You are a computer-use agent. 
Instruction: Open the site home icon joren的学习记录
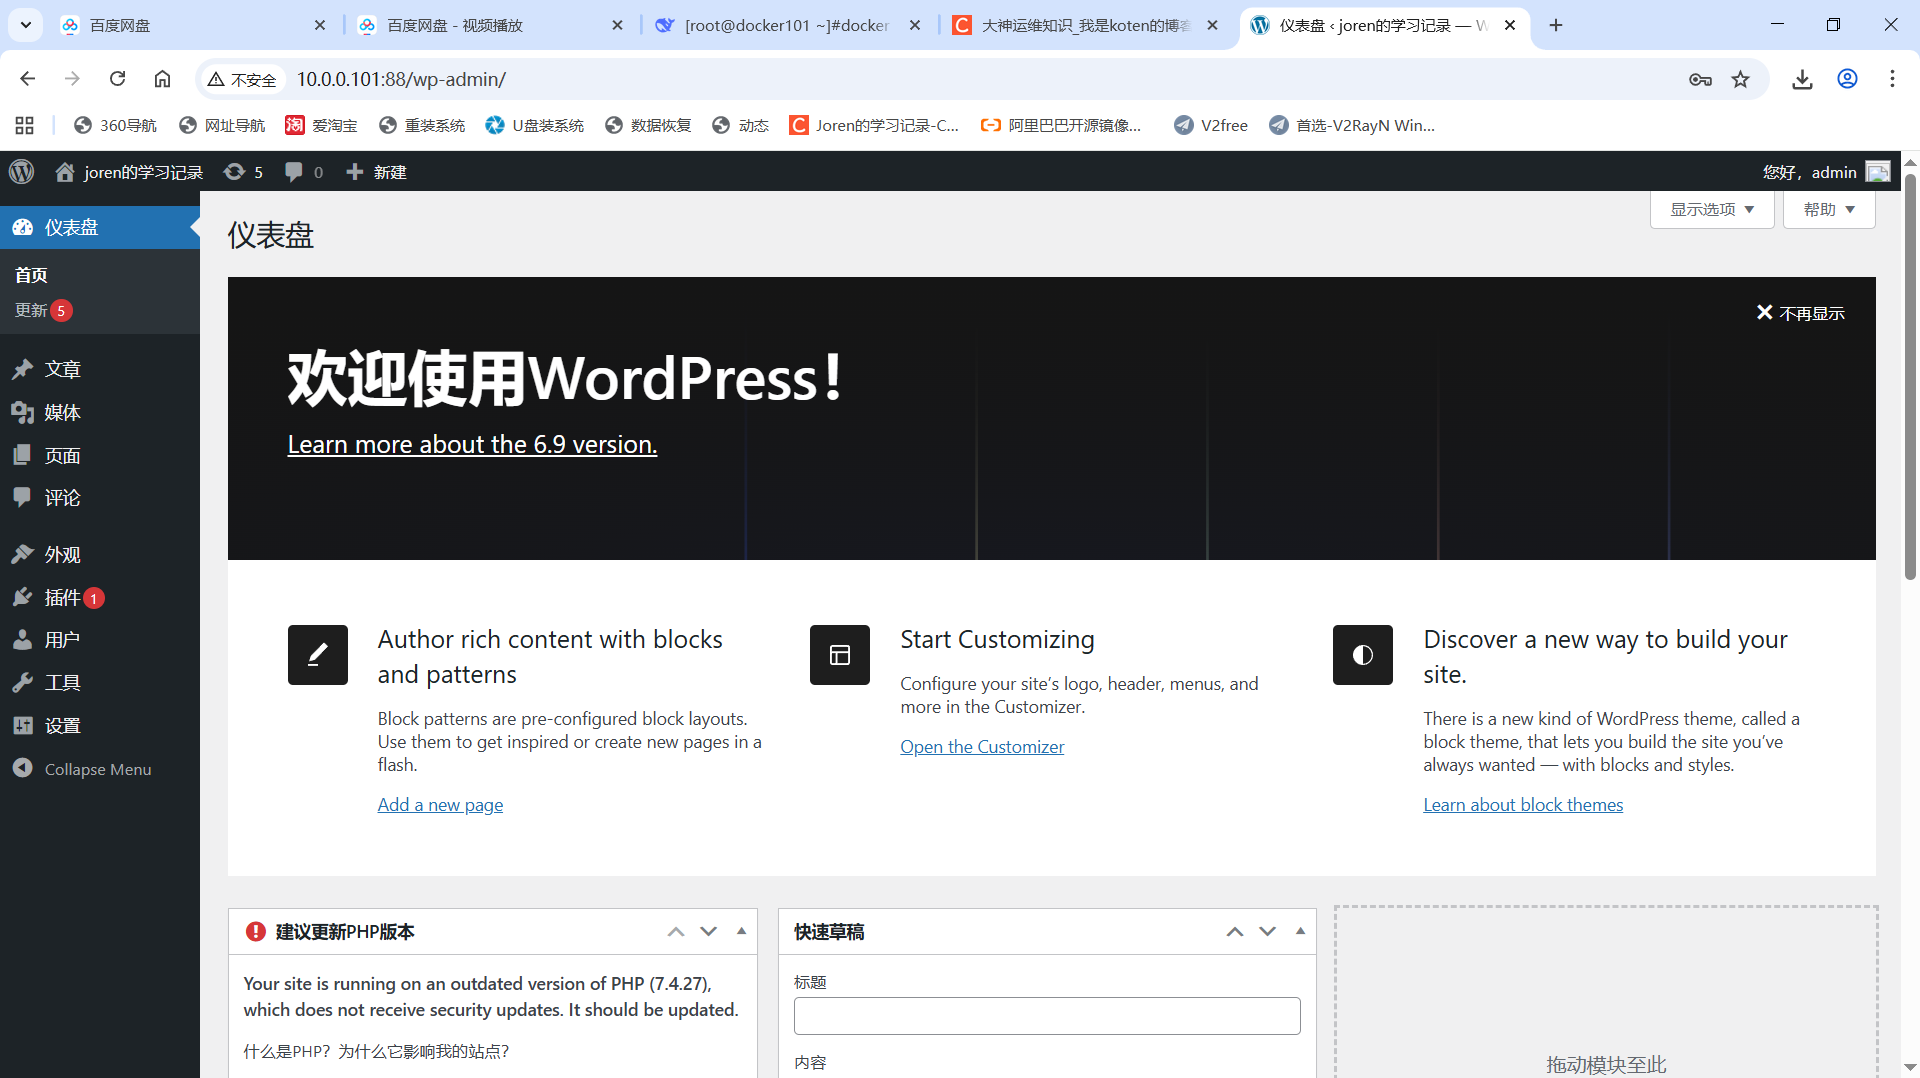(x=65, y=172)
